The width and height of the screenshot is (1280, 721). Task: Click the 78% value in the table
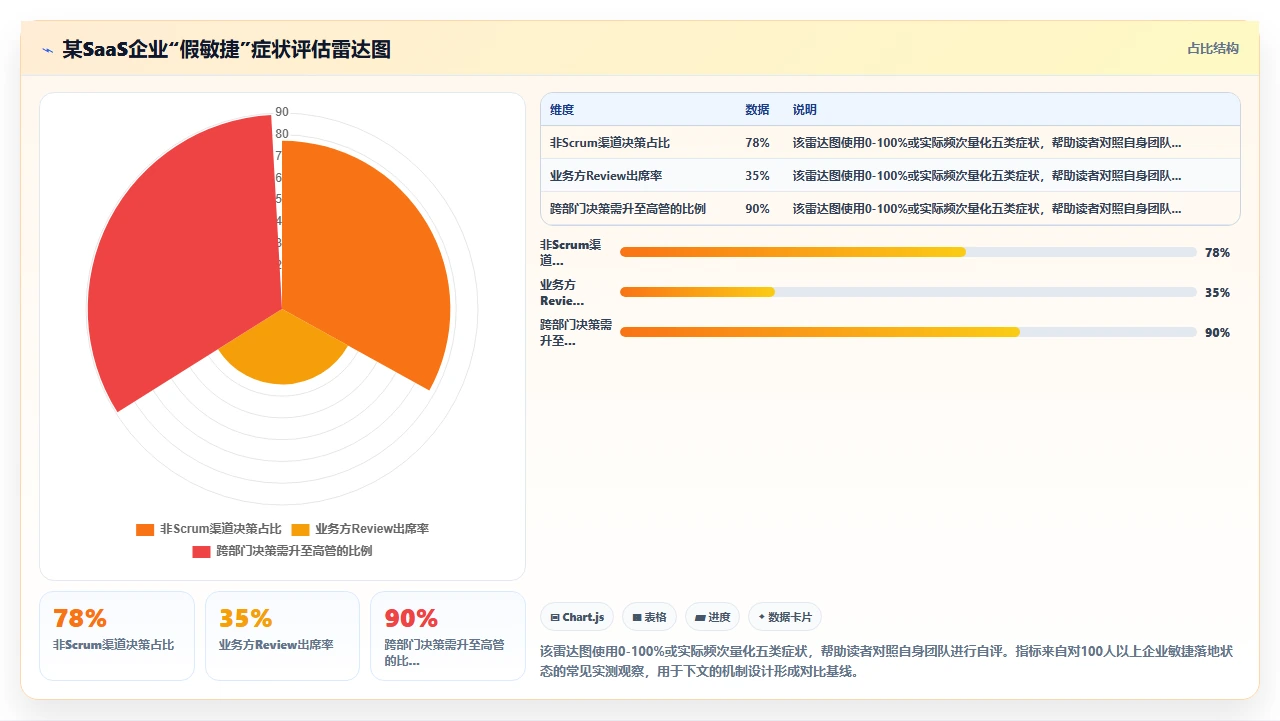click(x=757, y=143)
